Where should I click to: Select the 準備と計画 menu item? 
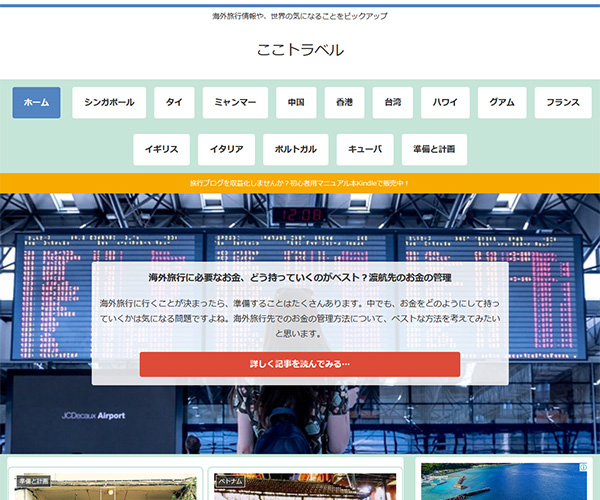434,150
